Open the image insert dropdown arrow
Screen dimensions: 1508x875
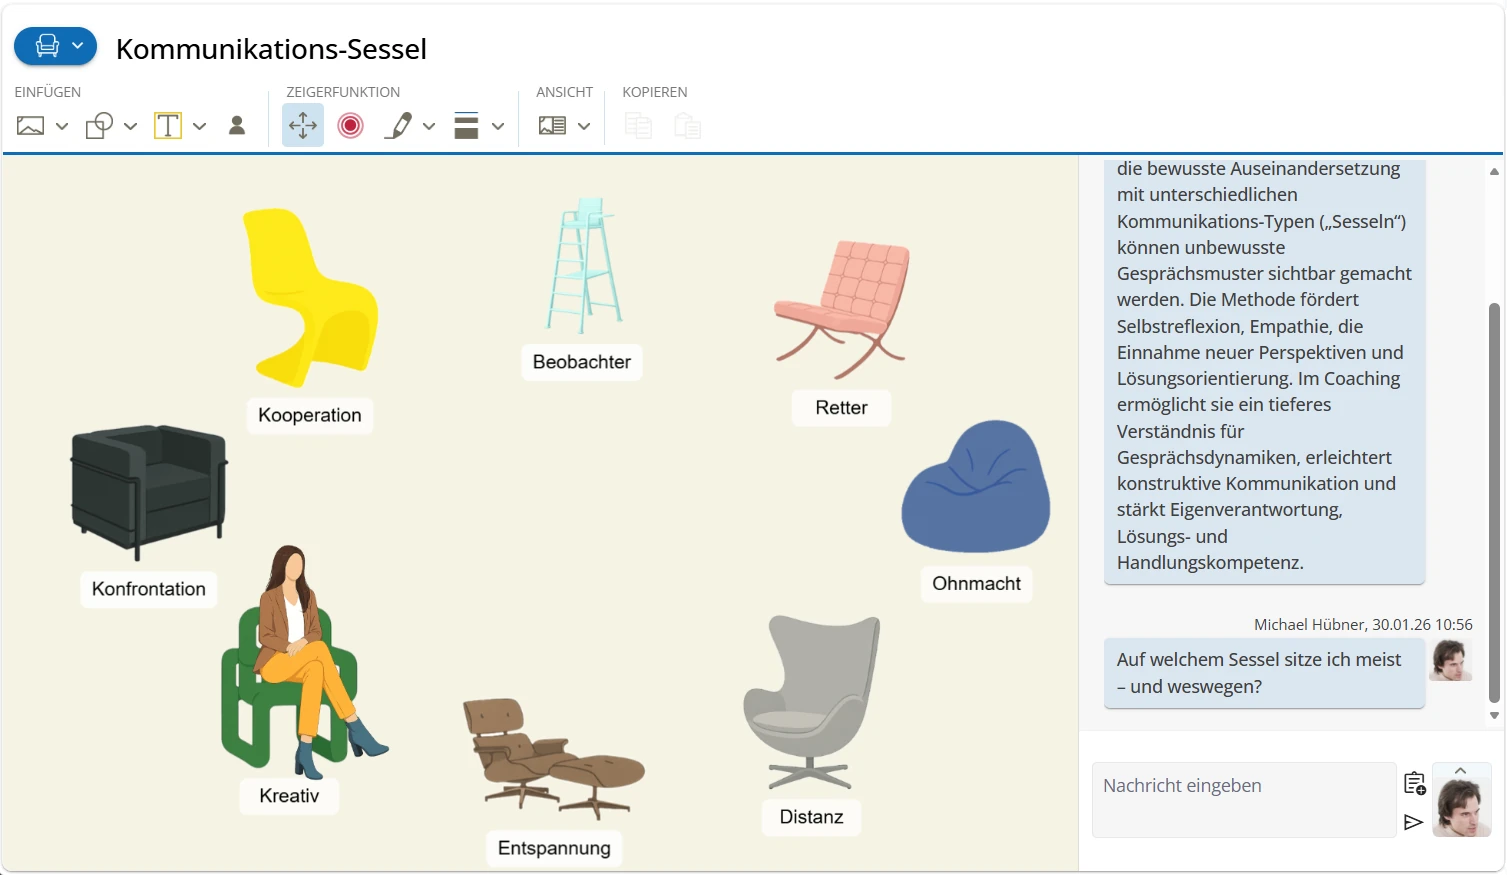pos(62,126)
